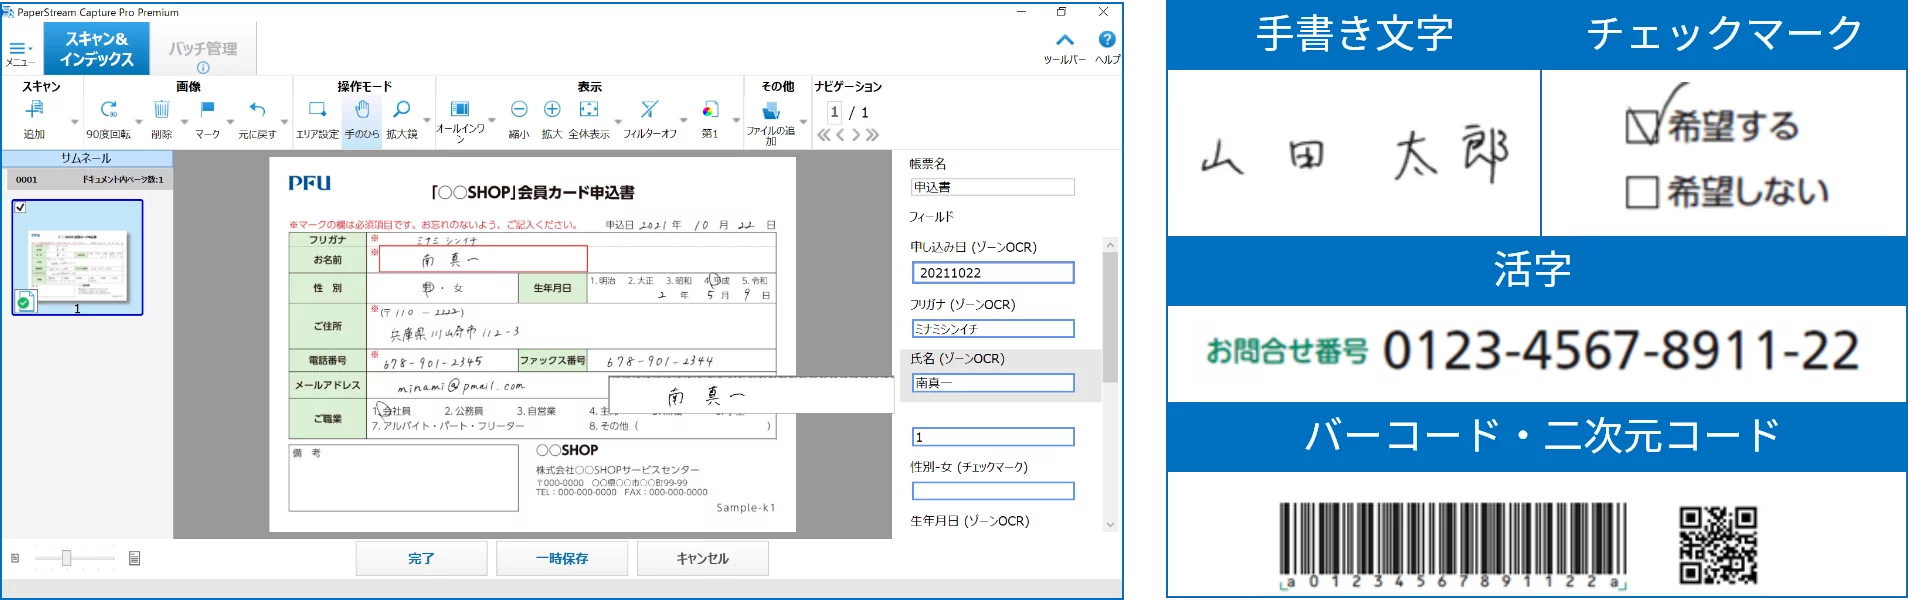Go to first page navigation arrow
The image size is (1908, 600).
click(x=824, y=135)
